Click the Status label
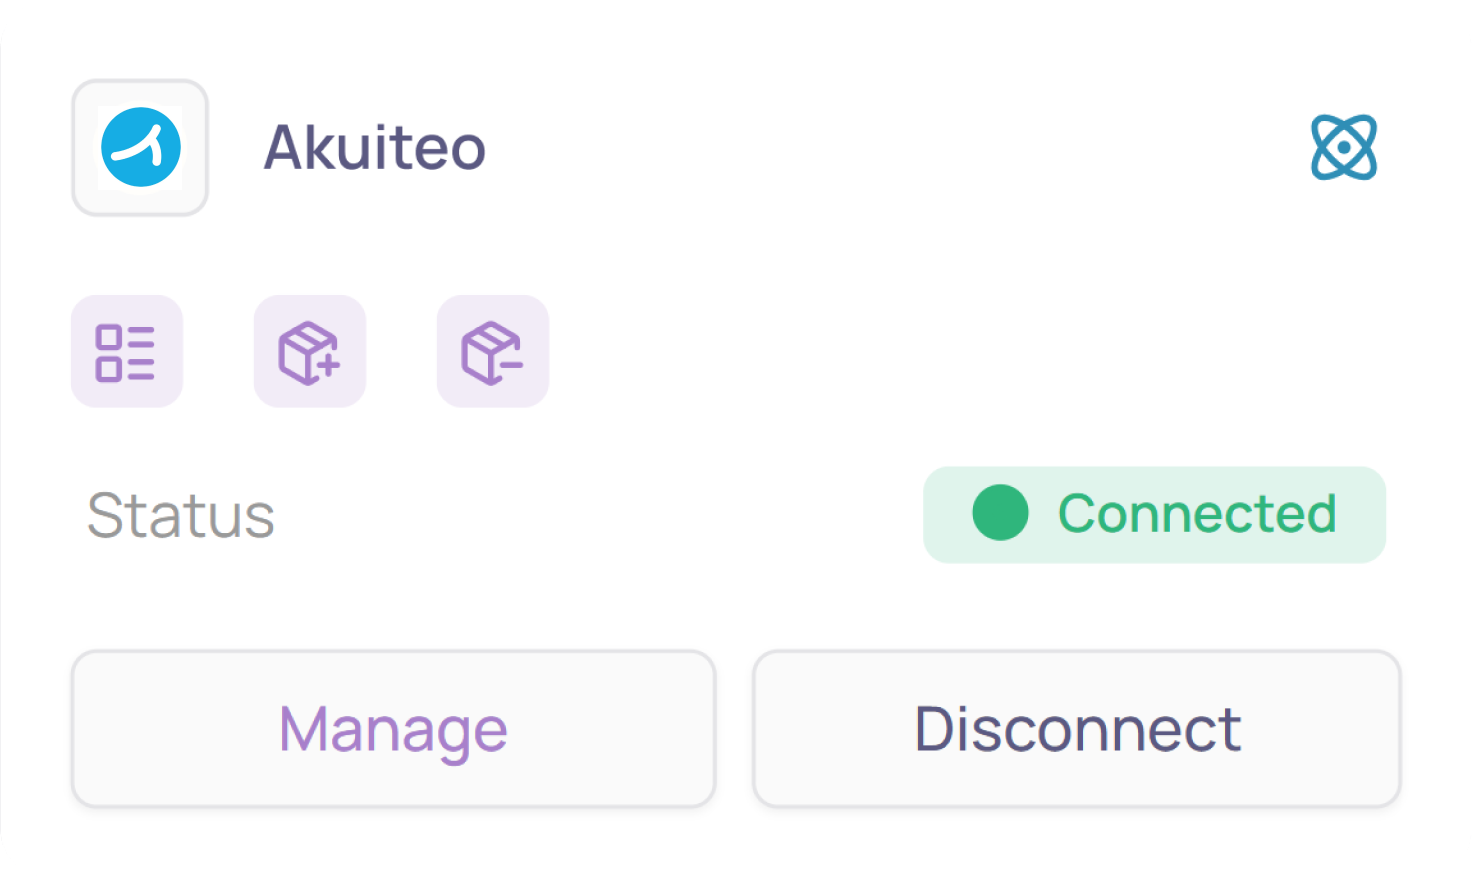The height and width of the screenshot is (878, 1472). [181, 515]
